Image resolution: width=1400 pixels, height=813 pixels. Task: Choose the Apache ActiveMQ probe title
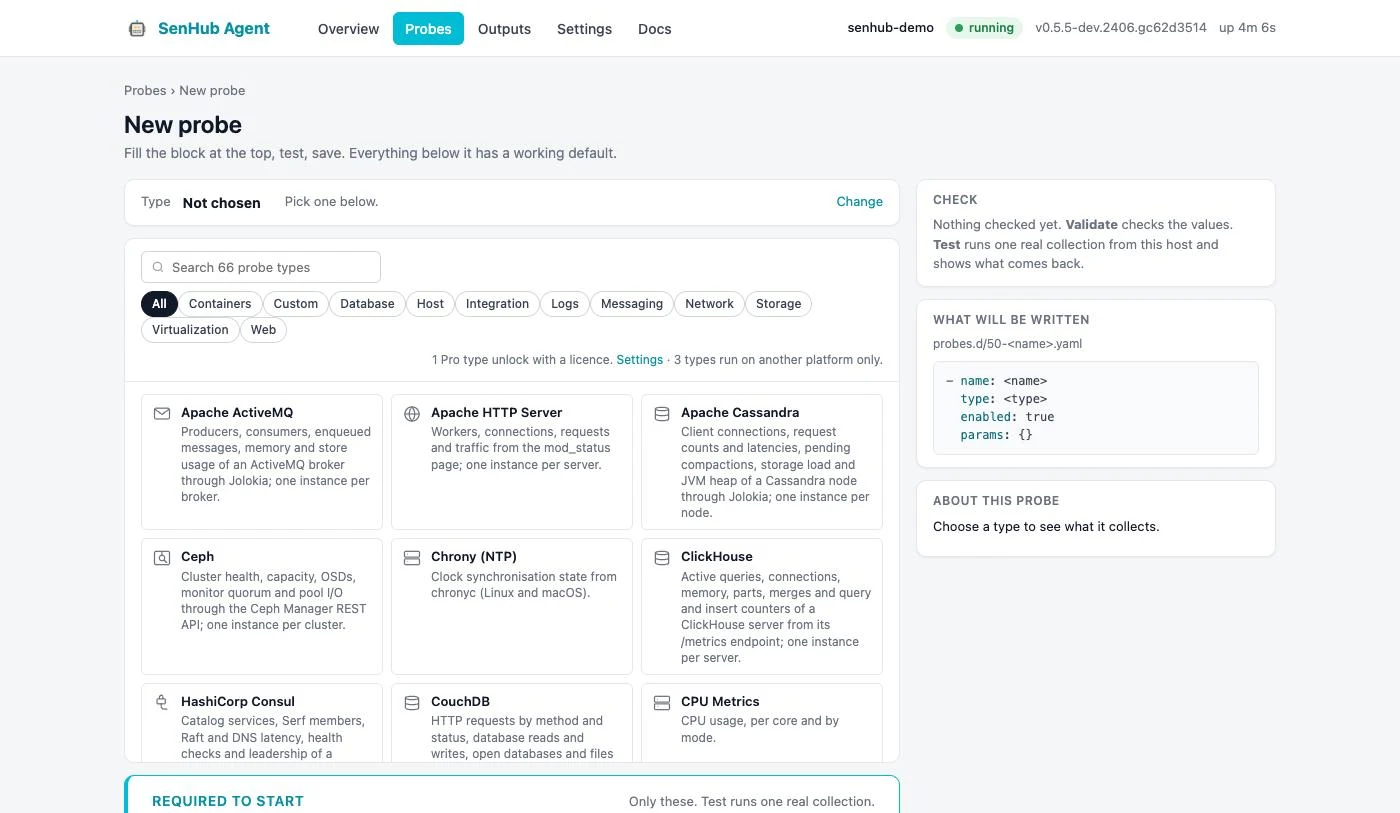coord(237,413)
